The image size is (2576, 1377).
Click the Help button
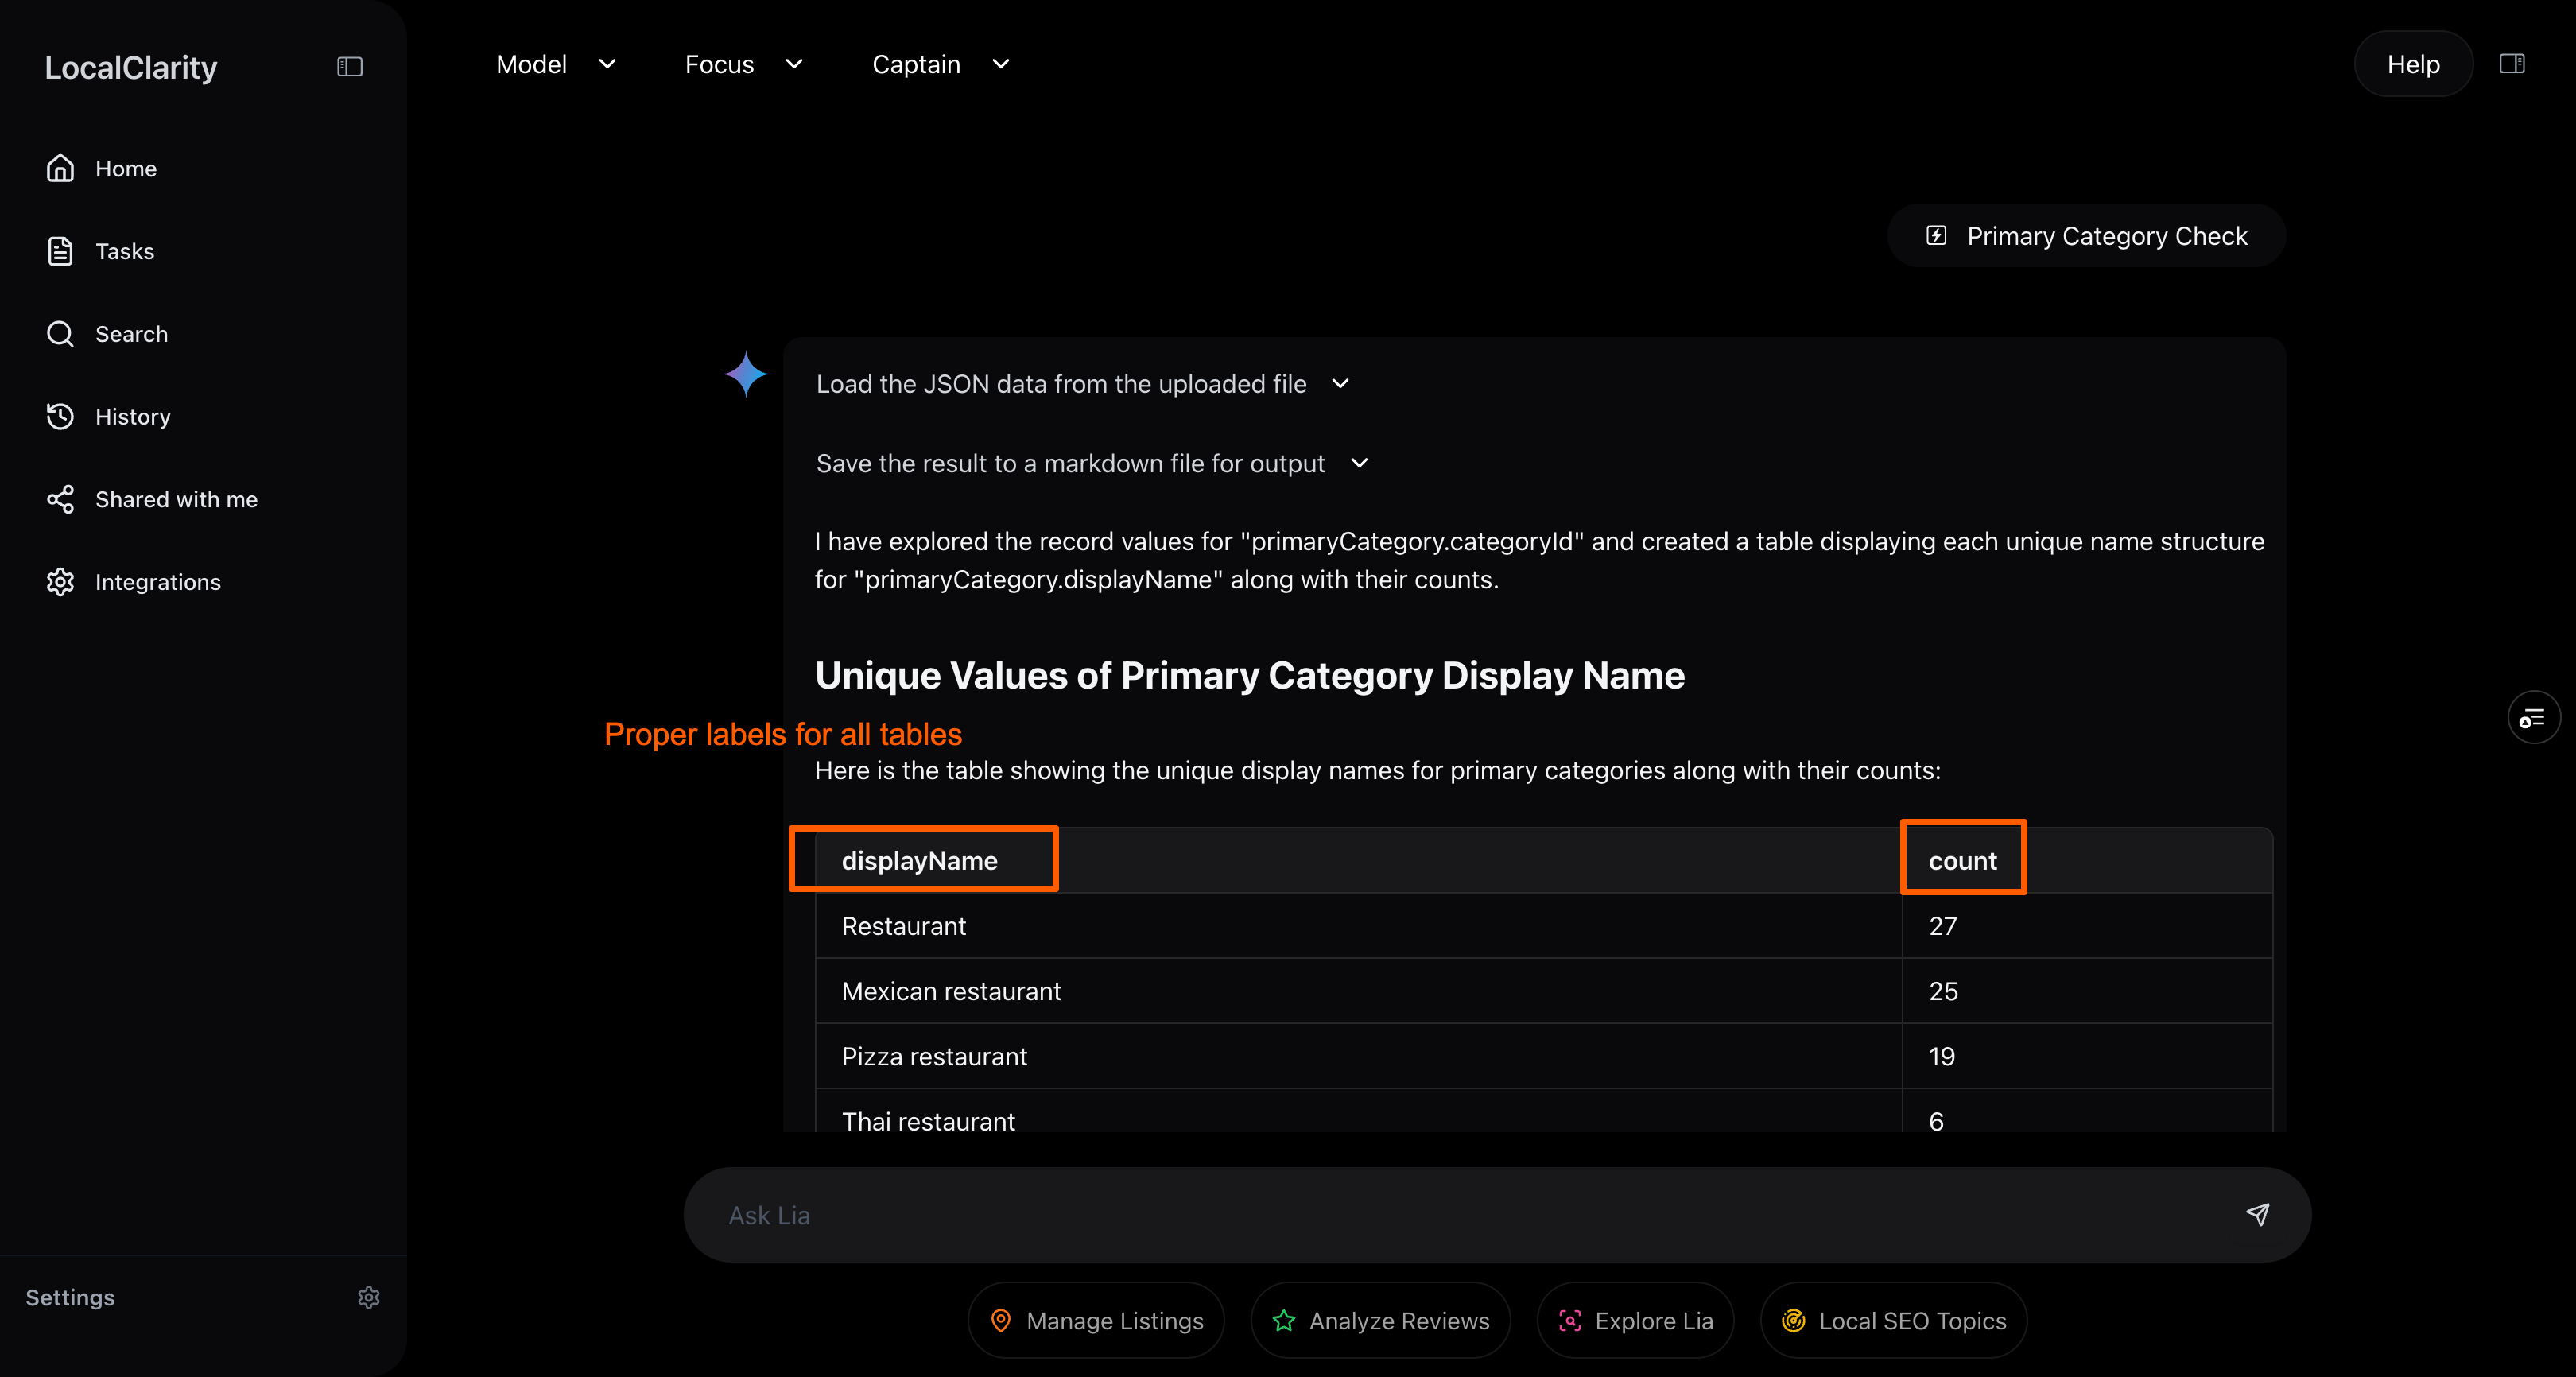pyautogui.click(x=2412, y=65)
